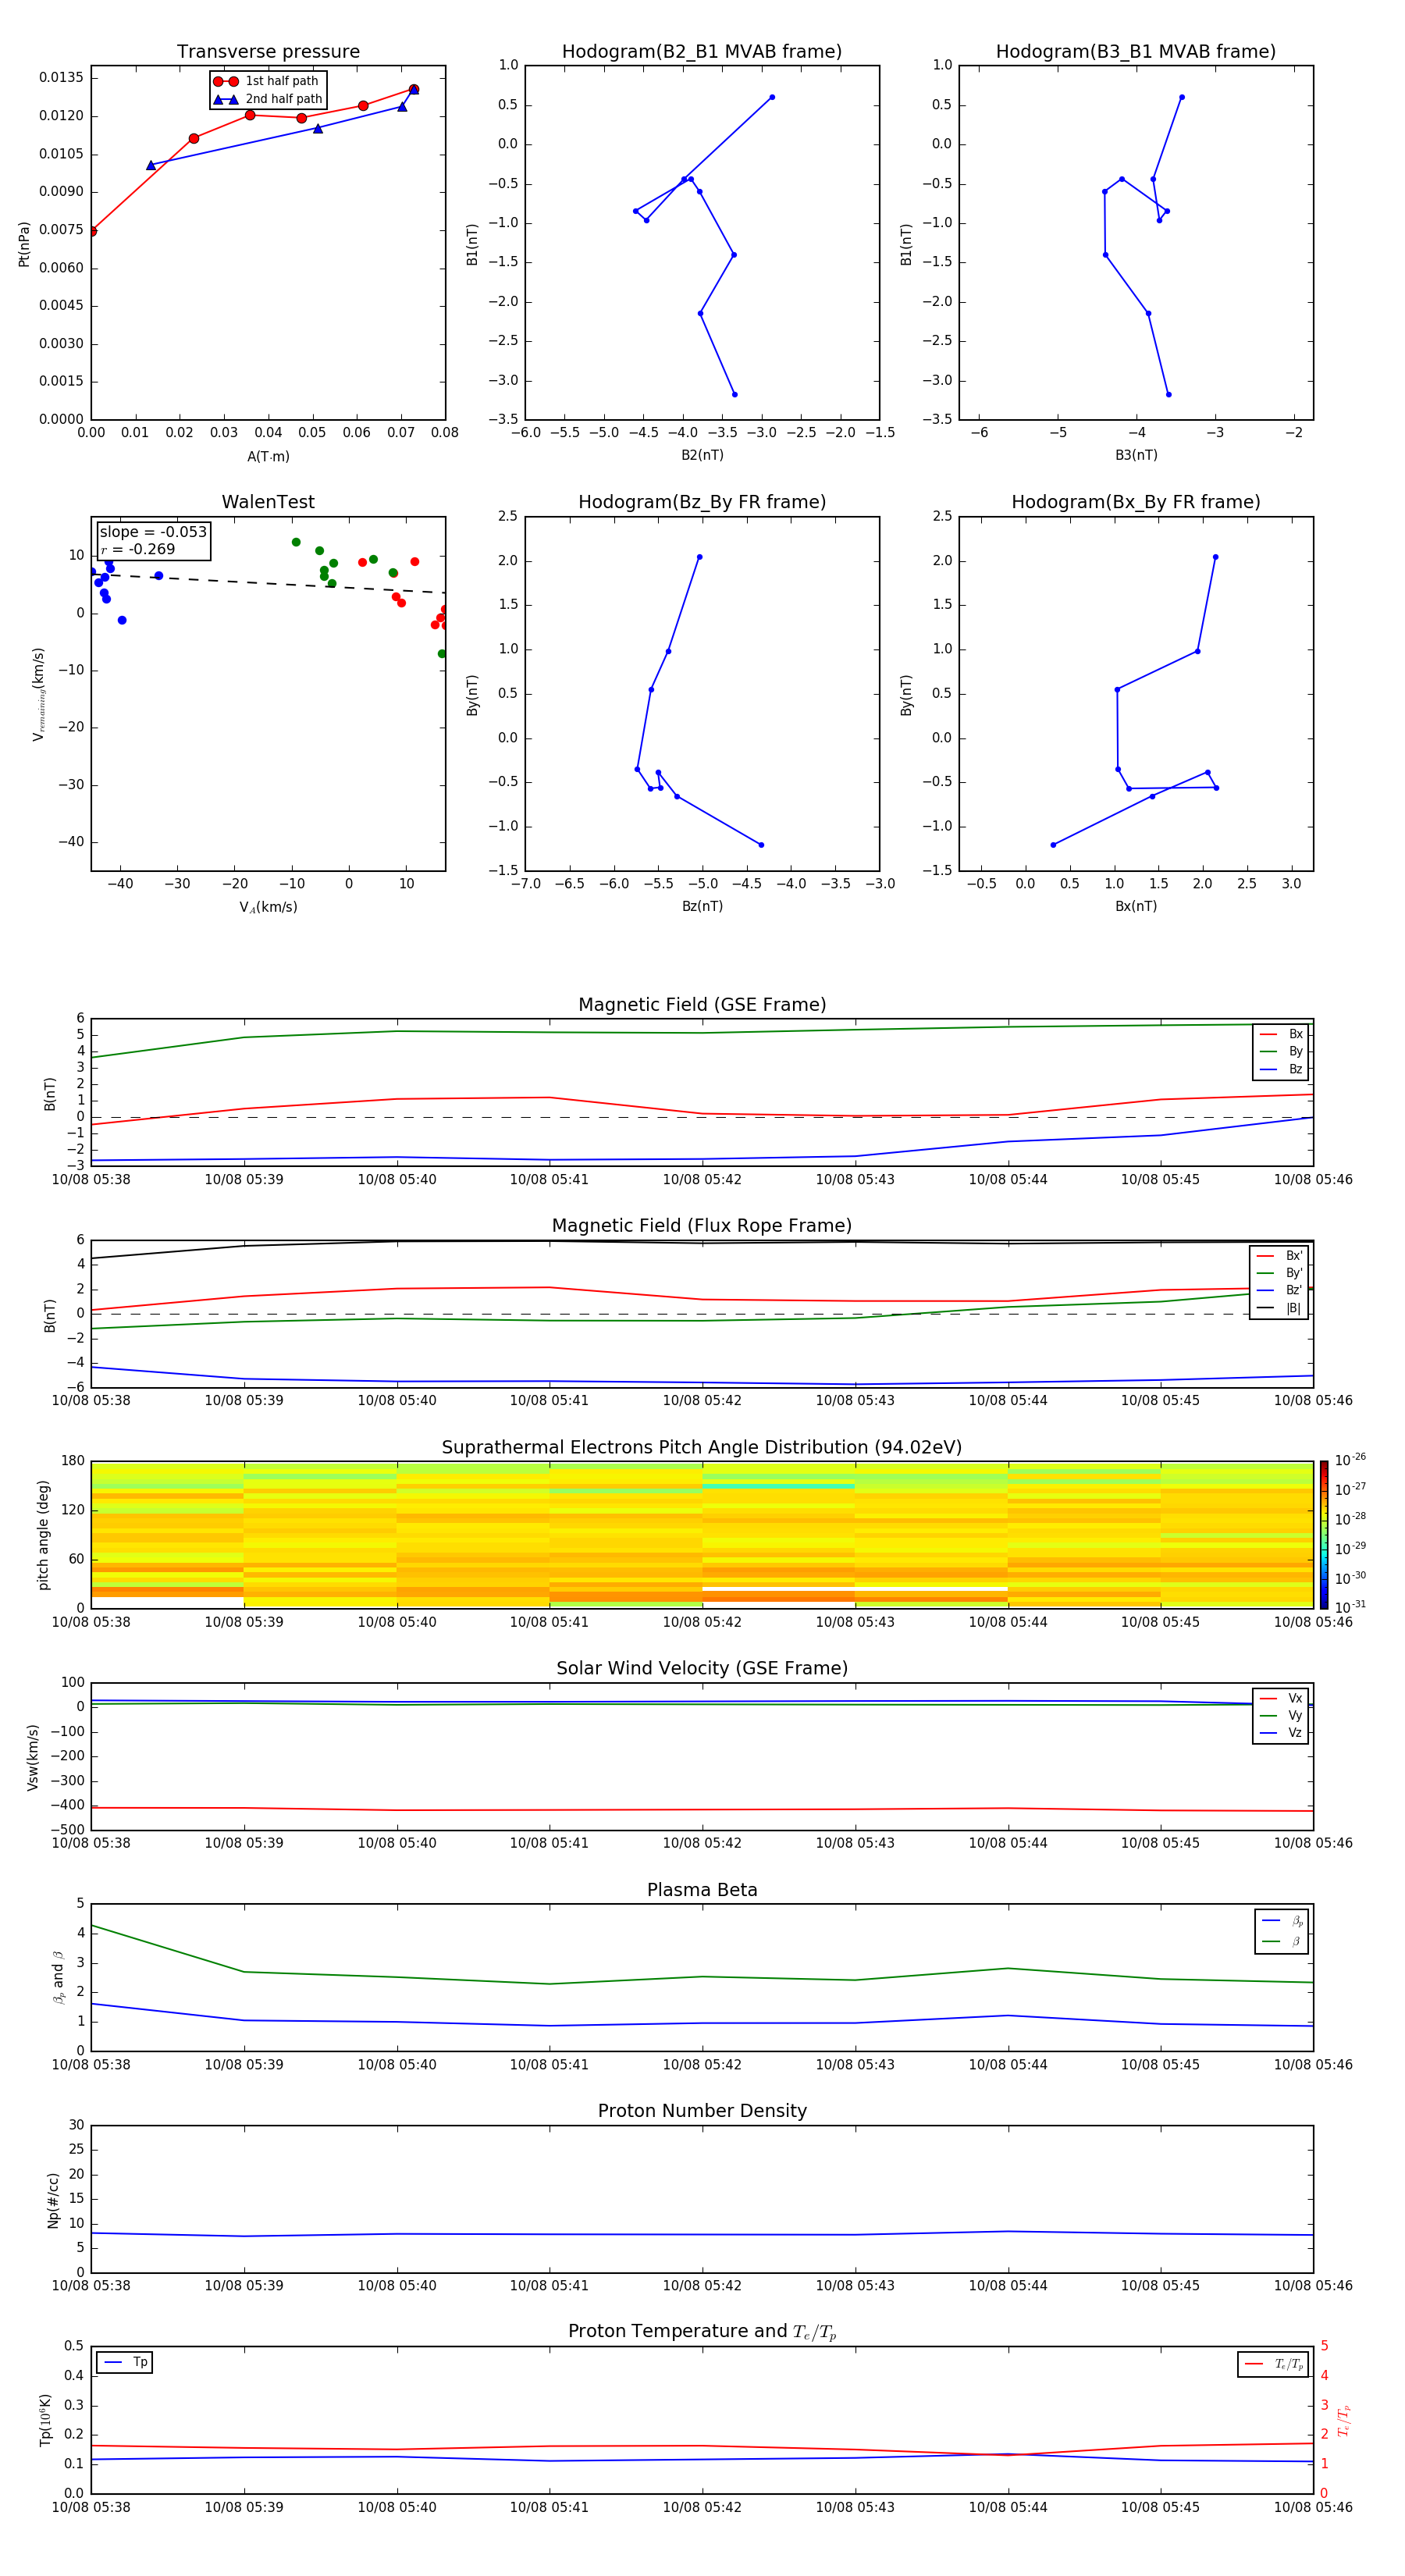Click the 'Te/Tp' legend box
Screen dimensions: 1405x2576
click(x=1273, y=2364)
